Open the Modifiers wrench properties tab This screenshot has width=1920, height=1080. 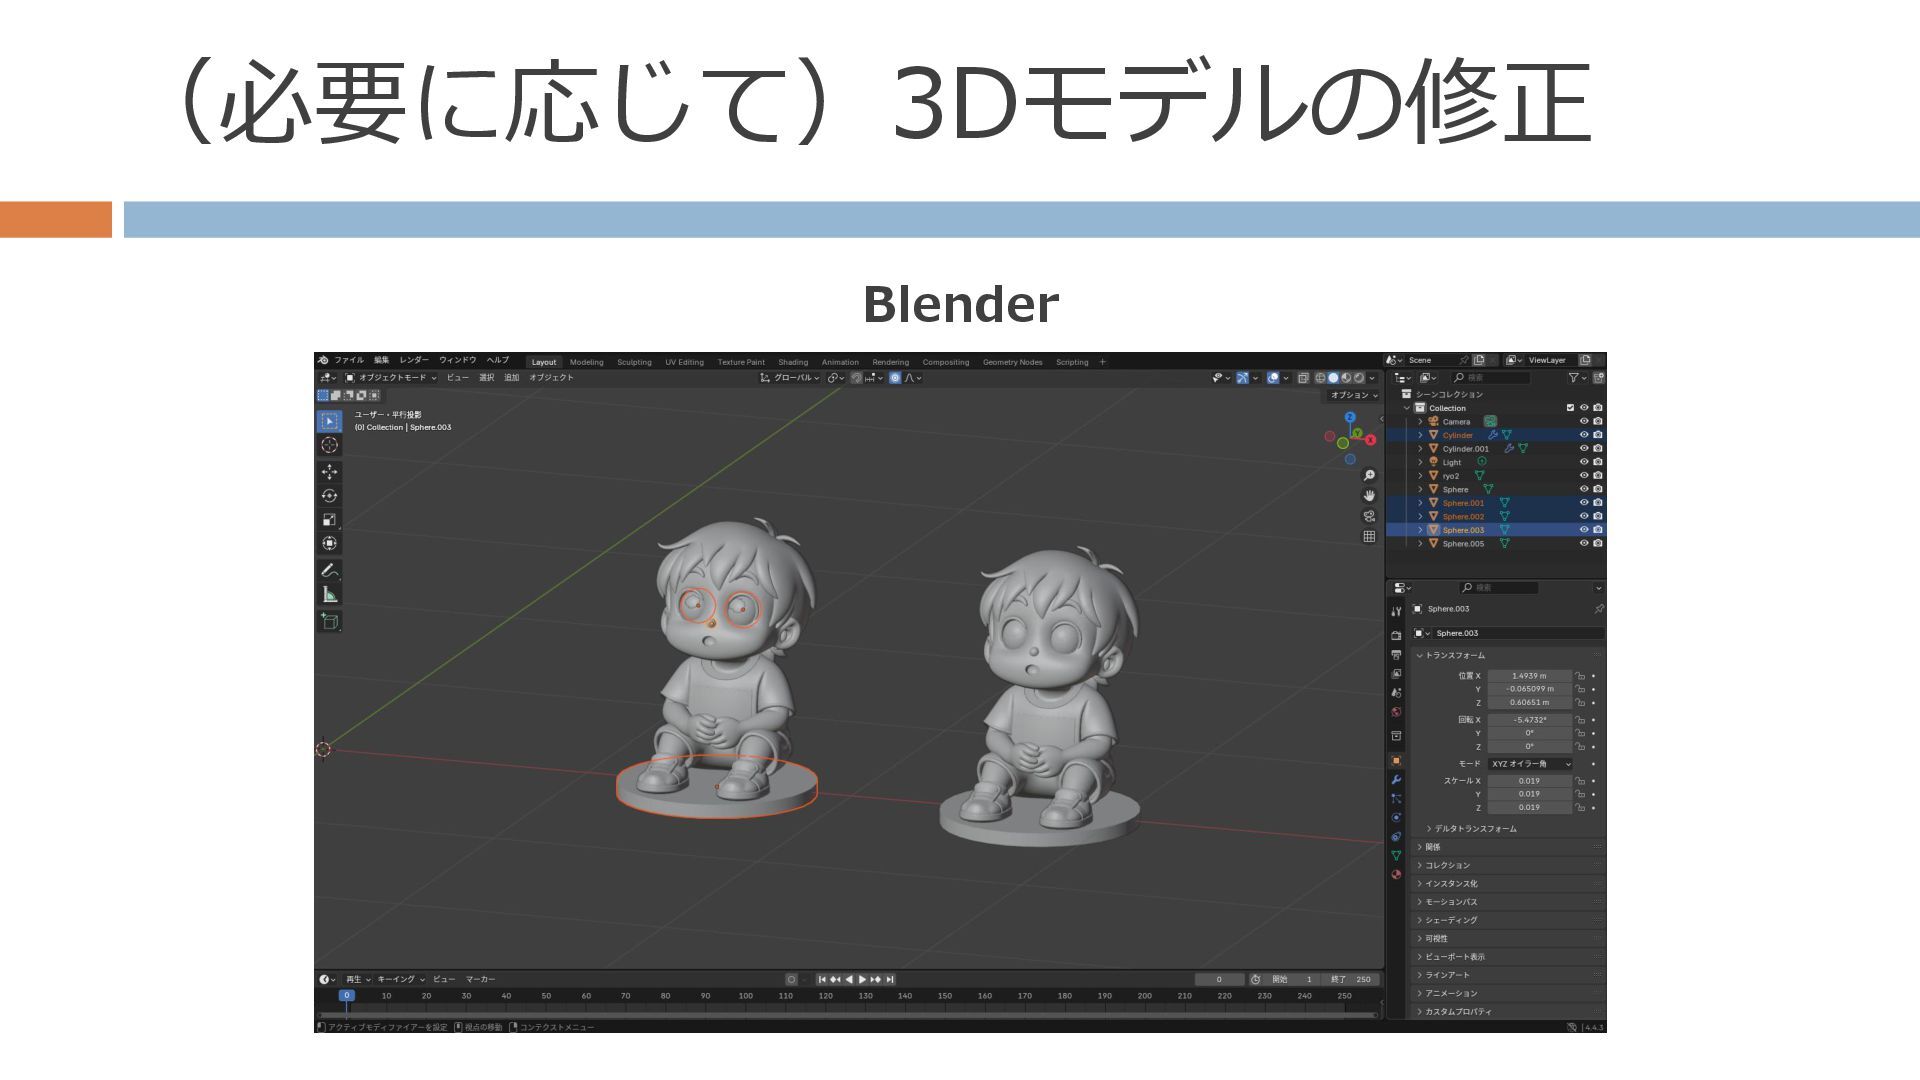tap(1396, 780)
